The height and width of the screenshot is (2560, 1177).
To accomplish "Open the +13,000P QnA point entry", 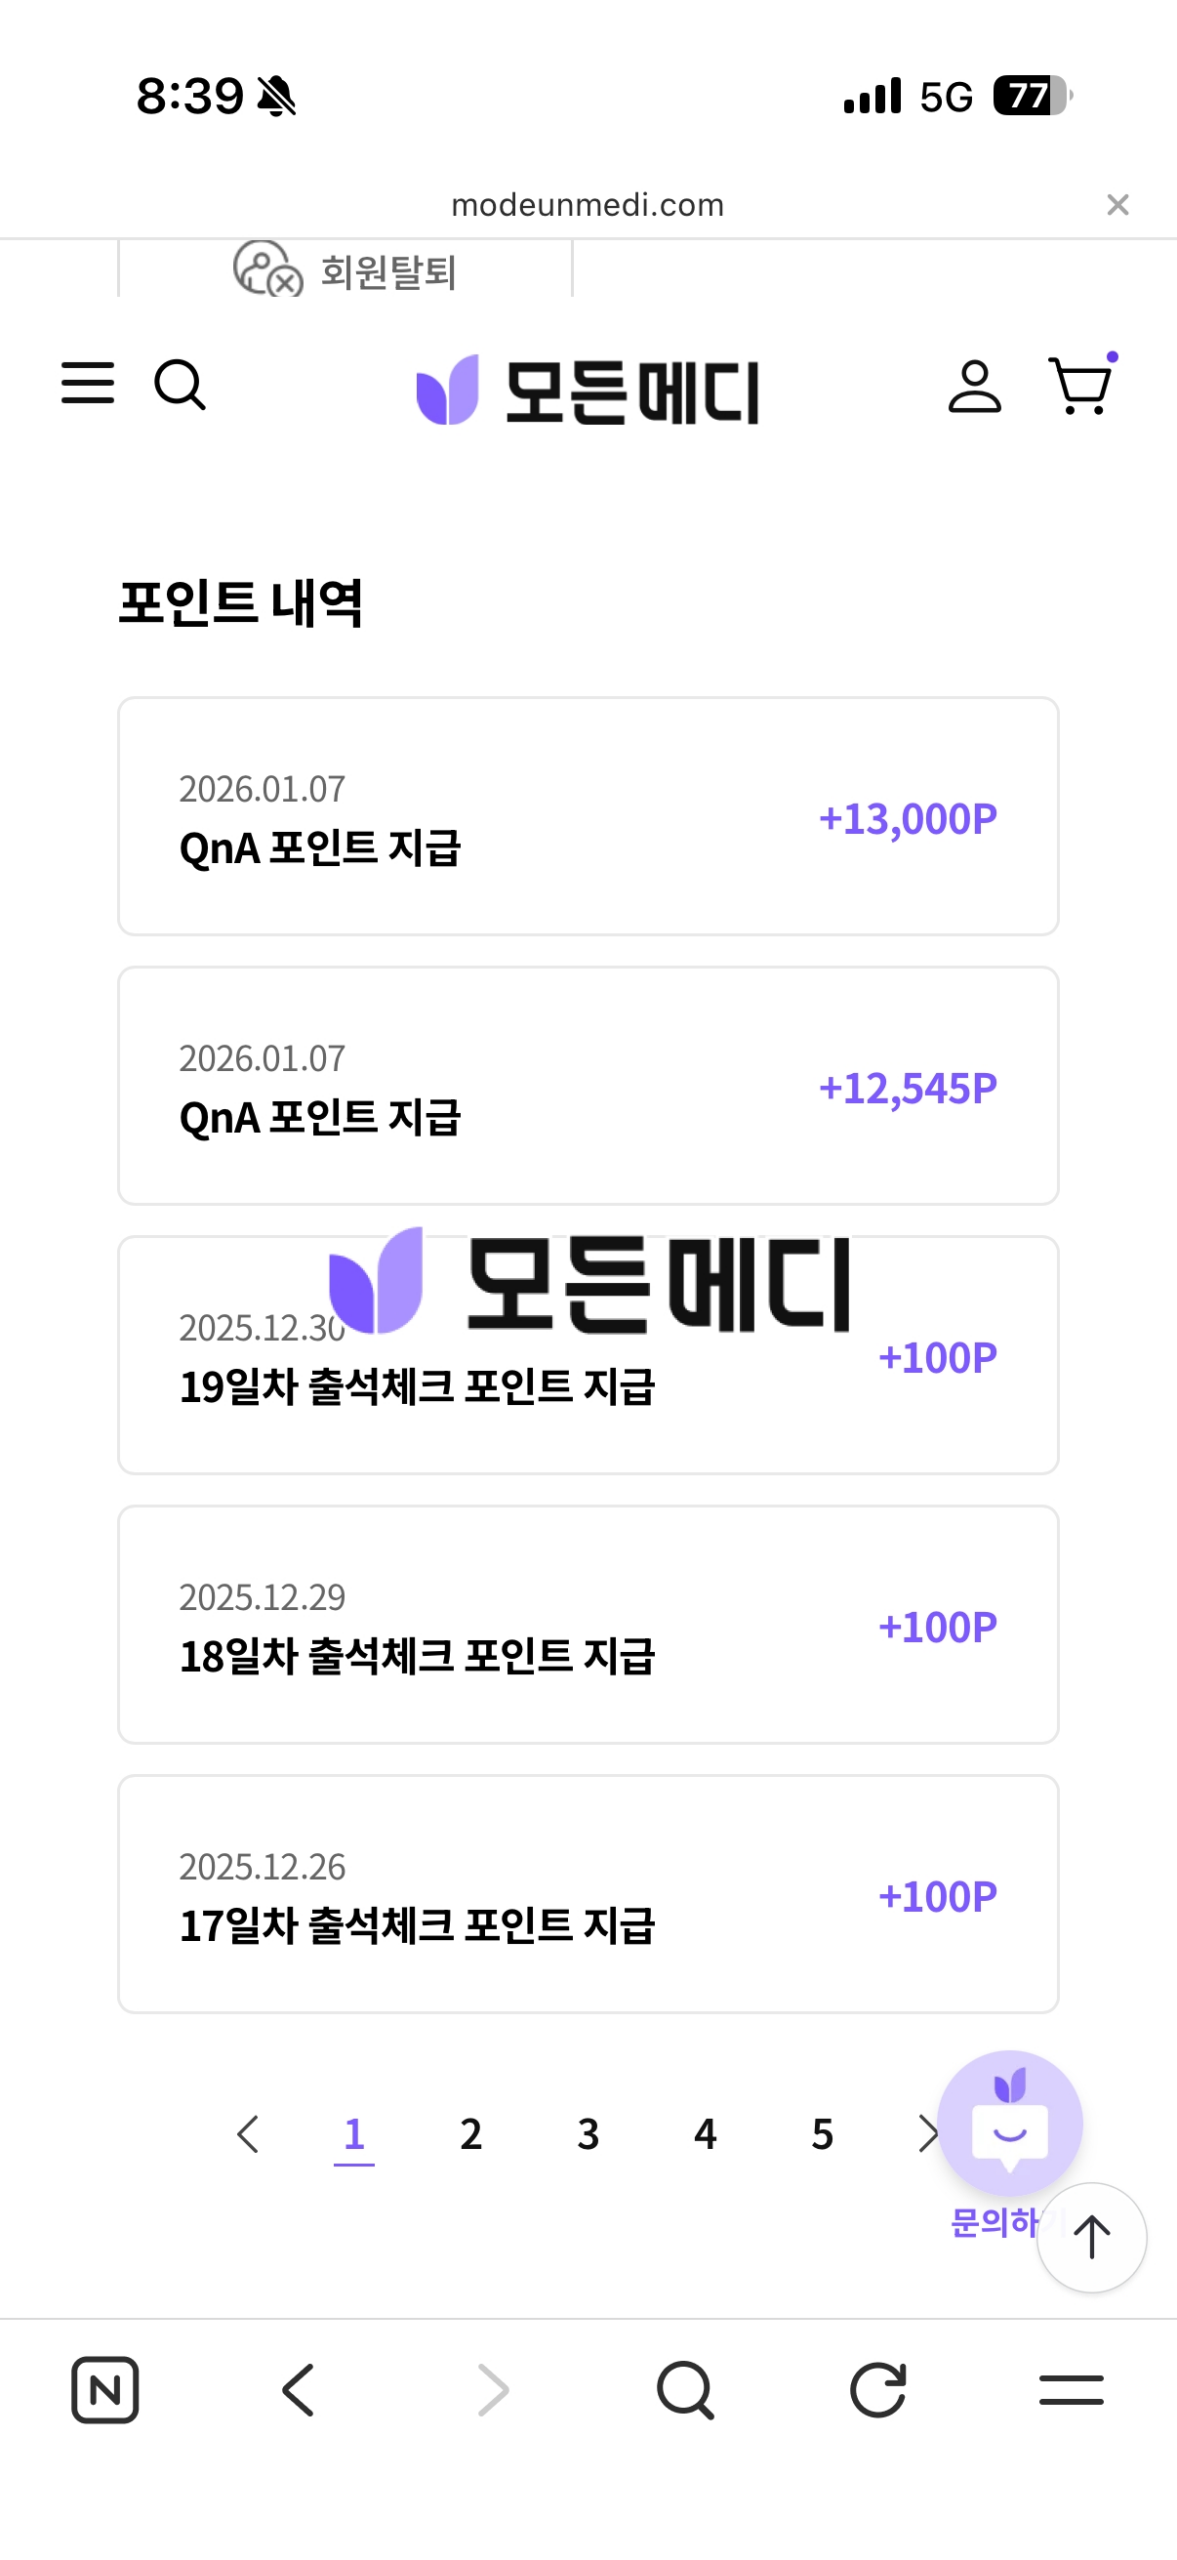I will click(x=588, y=816).
